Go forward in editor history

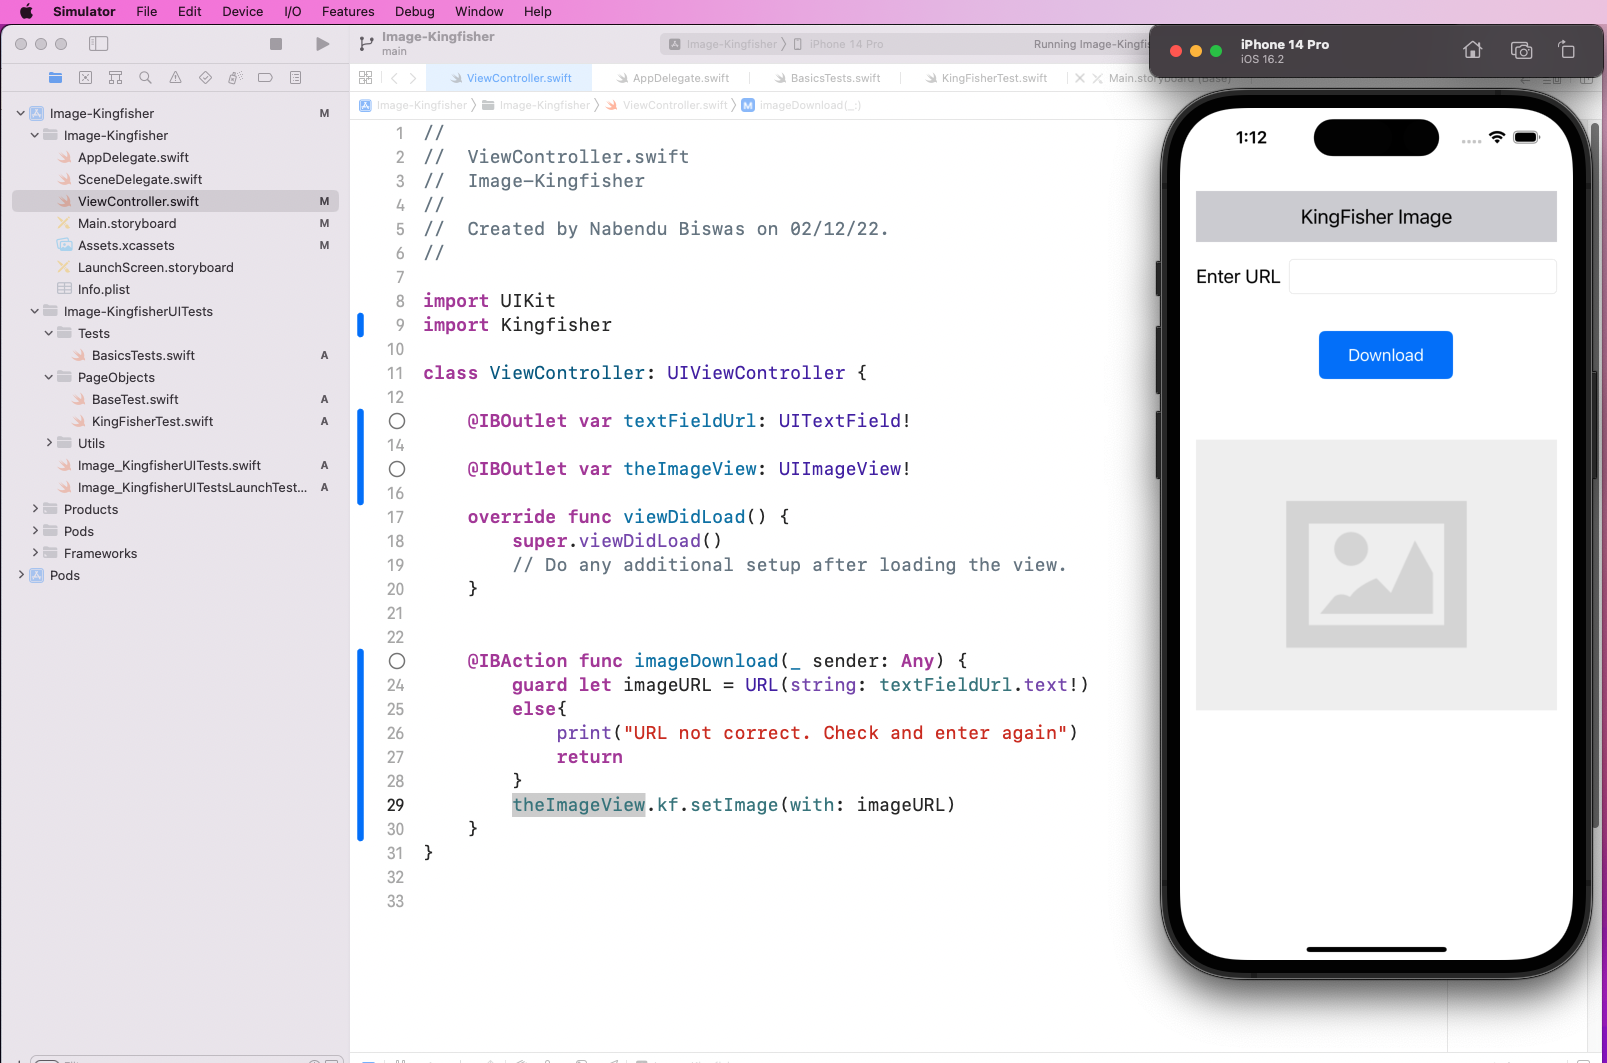coord(412,78)
